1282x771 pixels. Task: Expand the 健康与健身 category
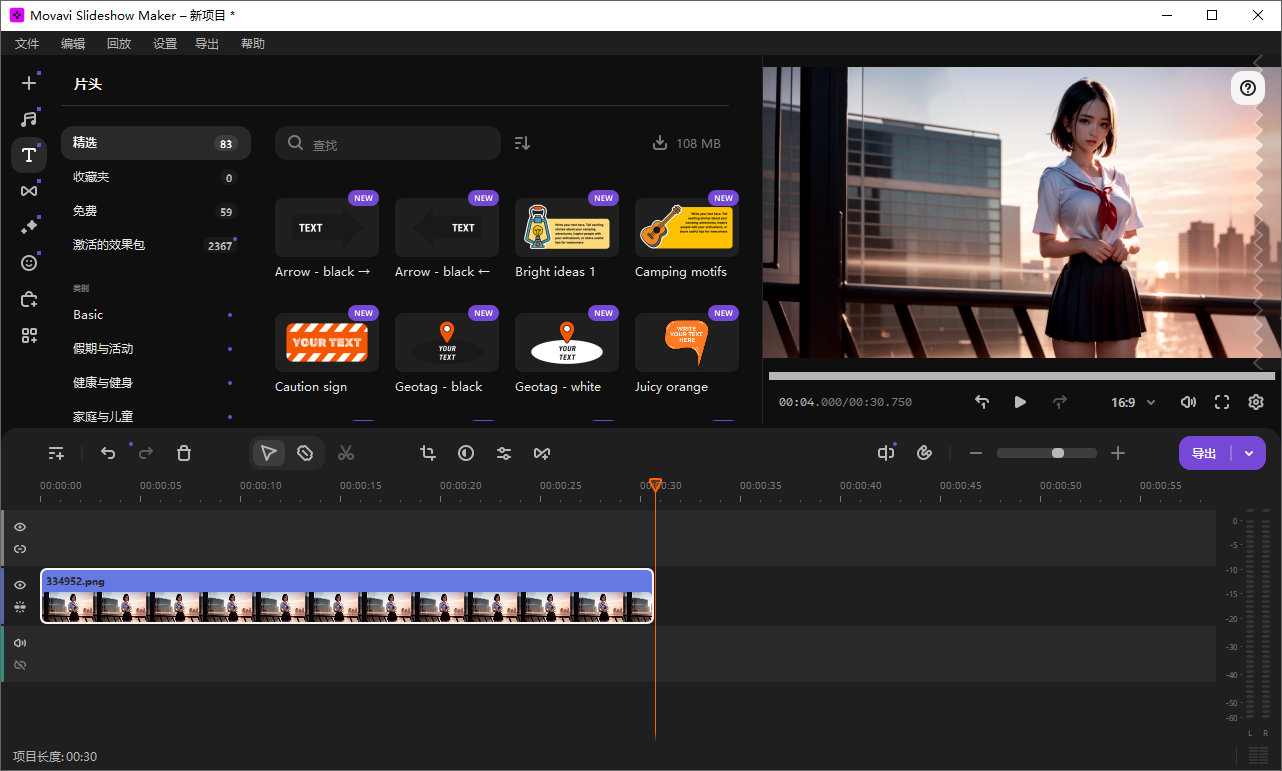tap(151, 382)
